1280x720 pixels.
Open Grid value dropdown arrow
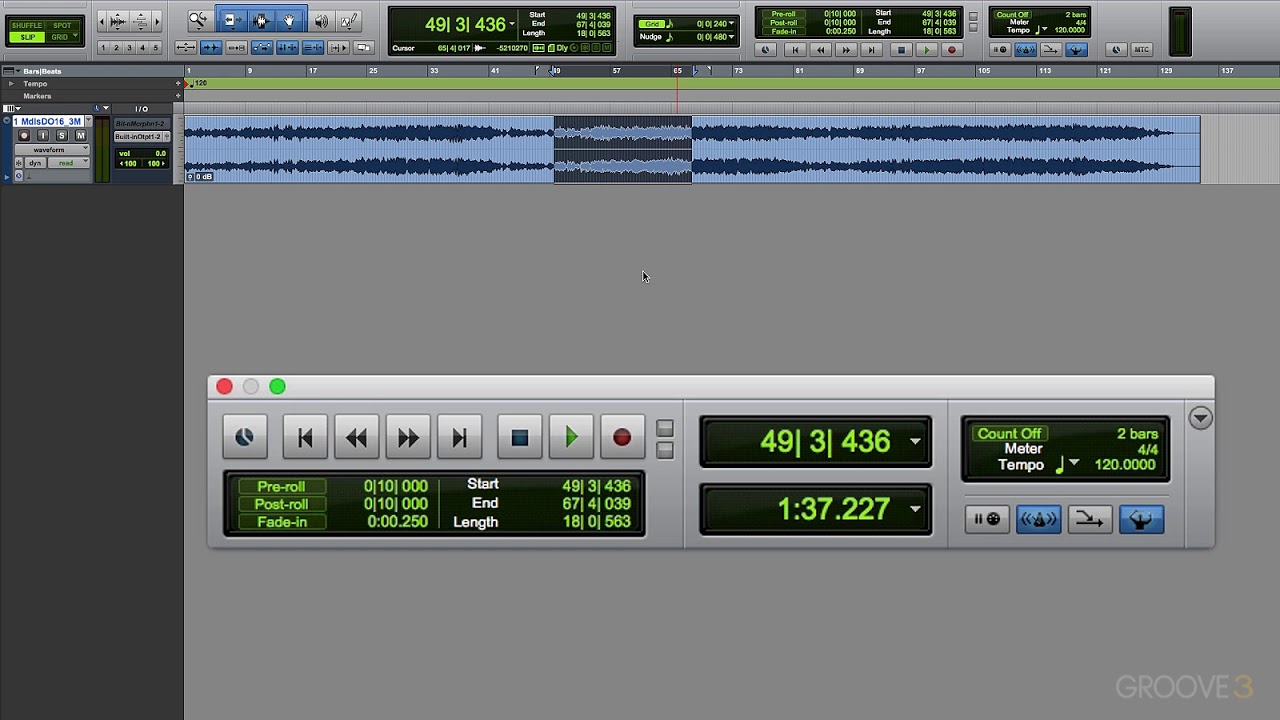pyautogui.click(x=731, y=24)
